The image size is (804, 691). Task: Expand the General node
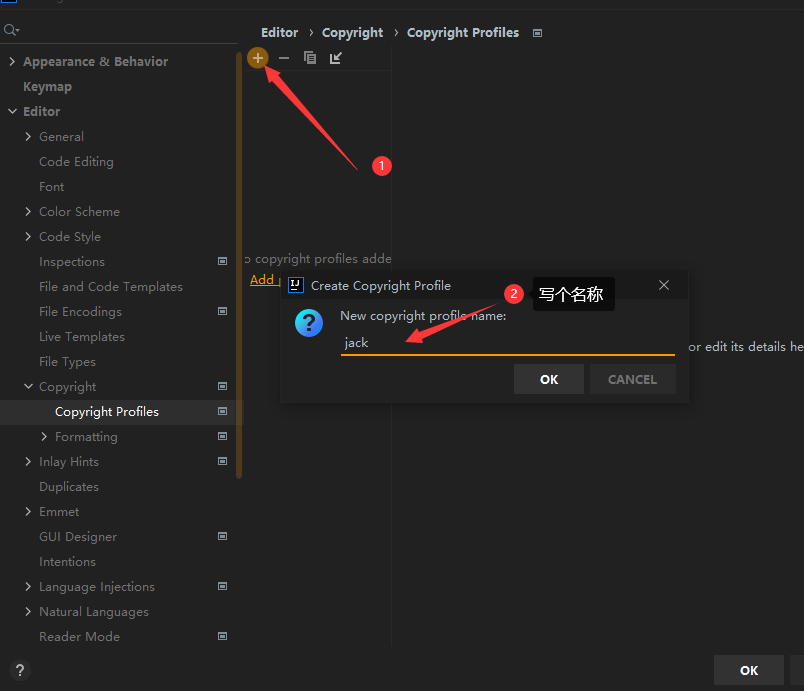pyautogui.click(x=28, y=136)
